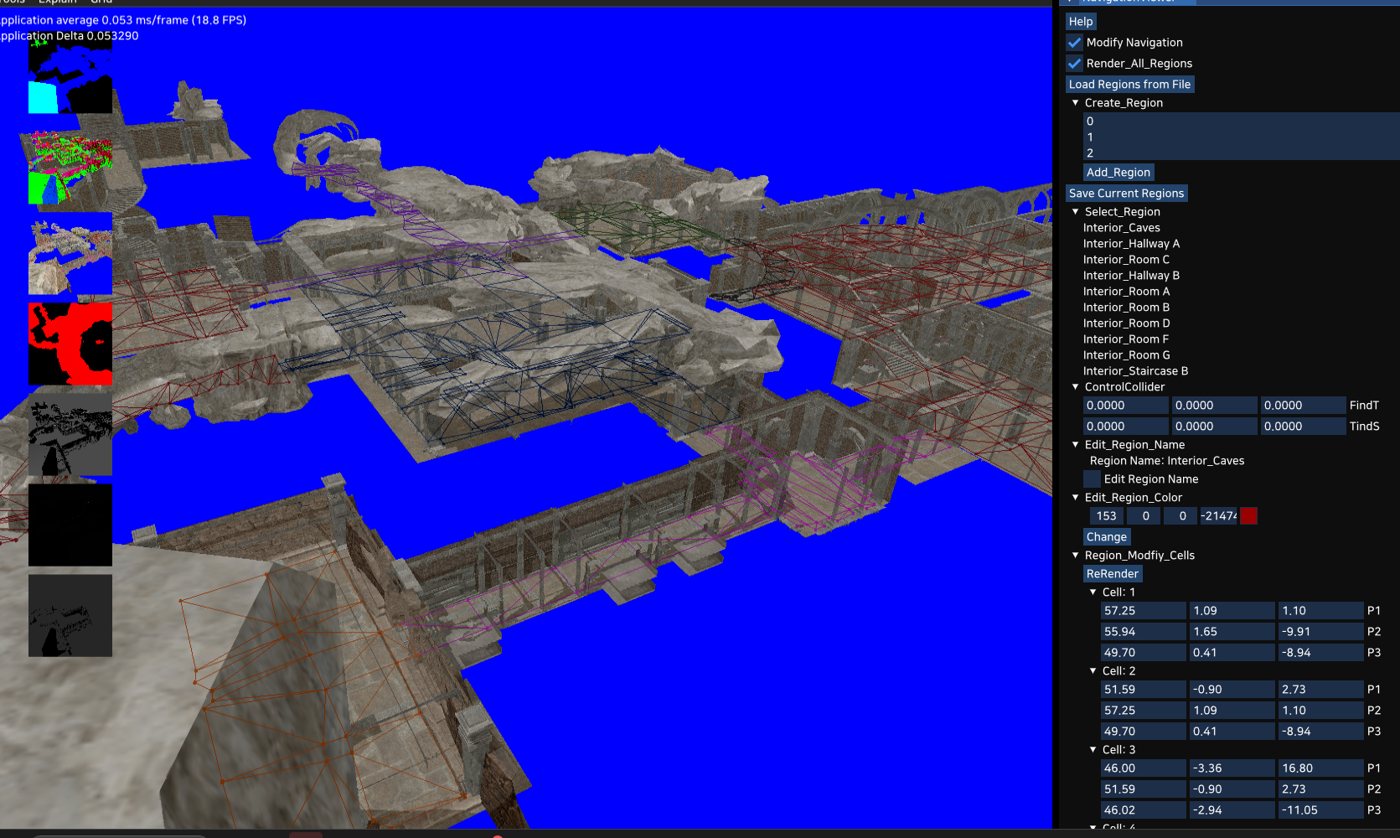Apply color with the Change button
Image resolution: width=1400 pixels, height=838 pixels.
(x=1107, y=537)
